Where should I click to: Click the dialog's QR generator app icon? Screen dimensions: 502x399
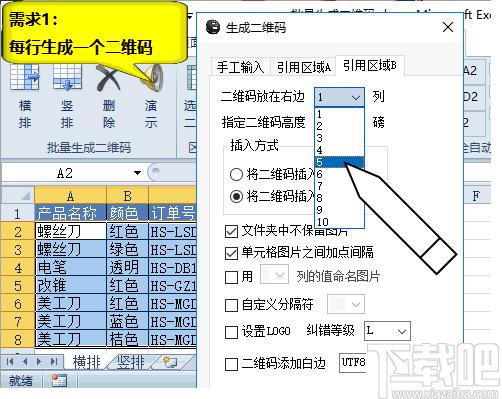click(x=213, y=27)
